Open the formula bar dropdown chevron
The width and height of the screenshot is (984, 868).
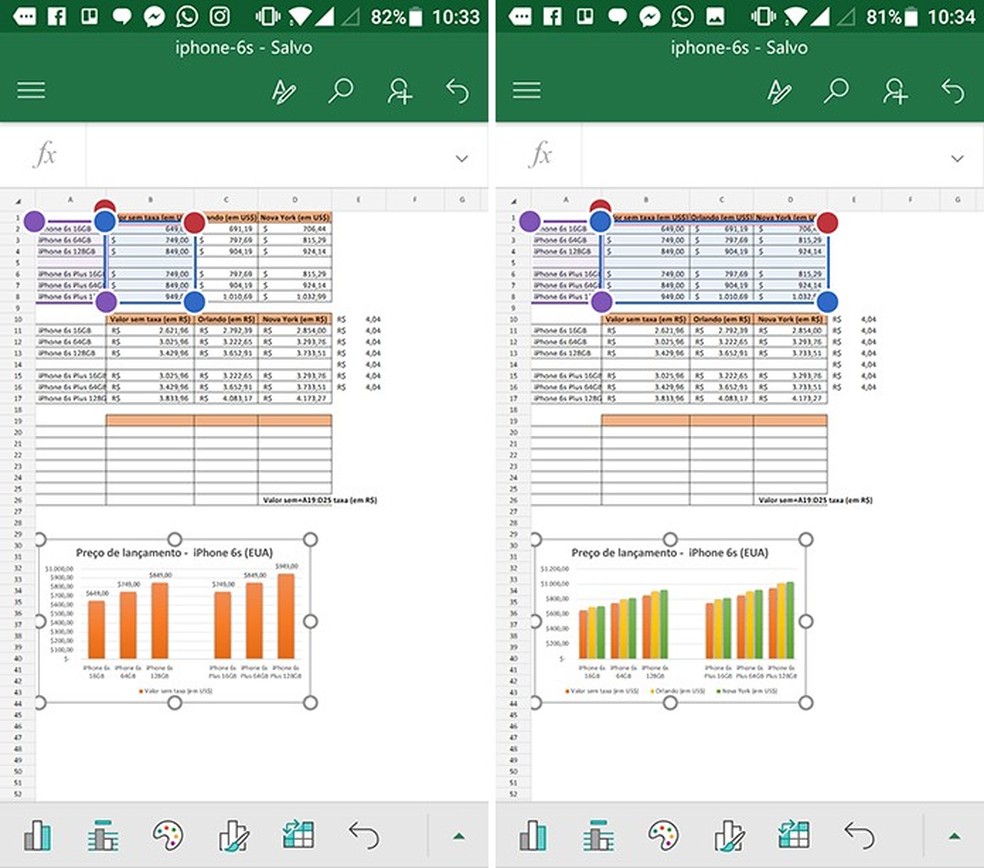pyautogui.click(x=460, y=158)
